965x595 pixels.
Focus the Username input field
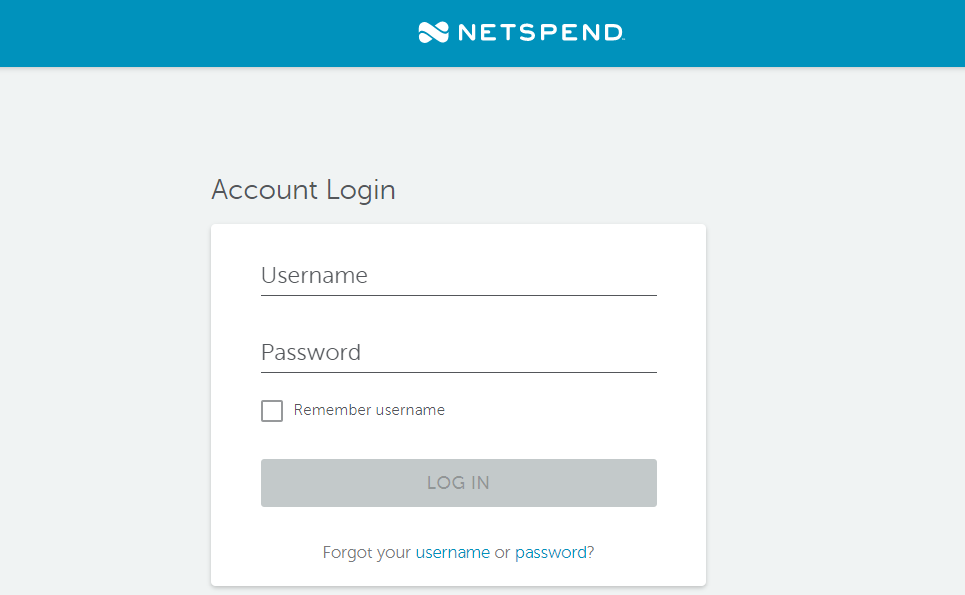458,276
